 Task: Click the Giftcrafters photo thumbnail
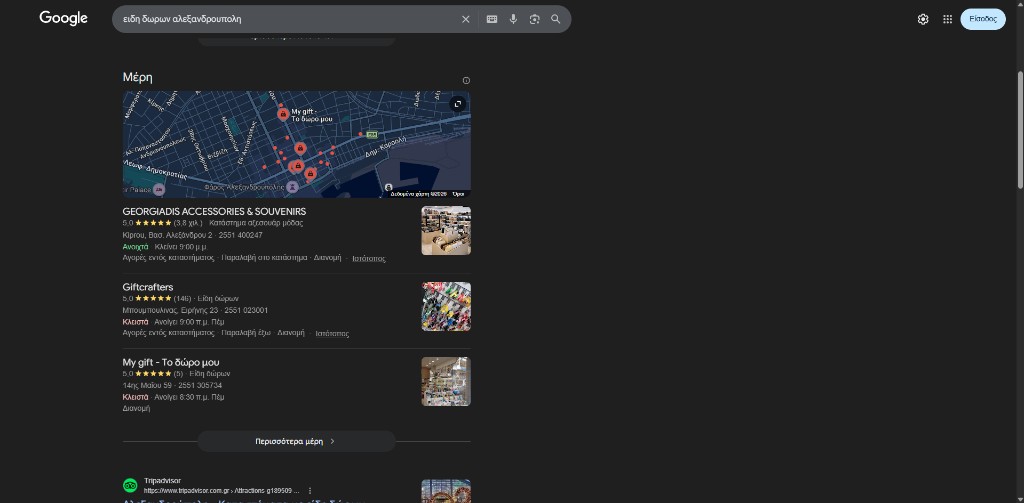(446, 306)
